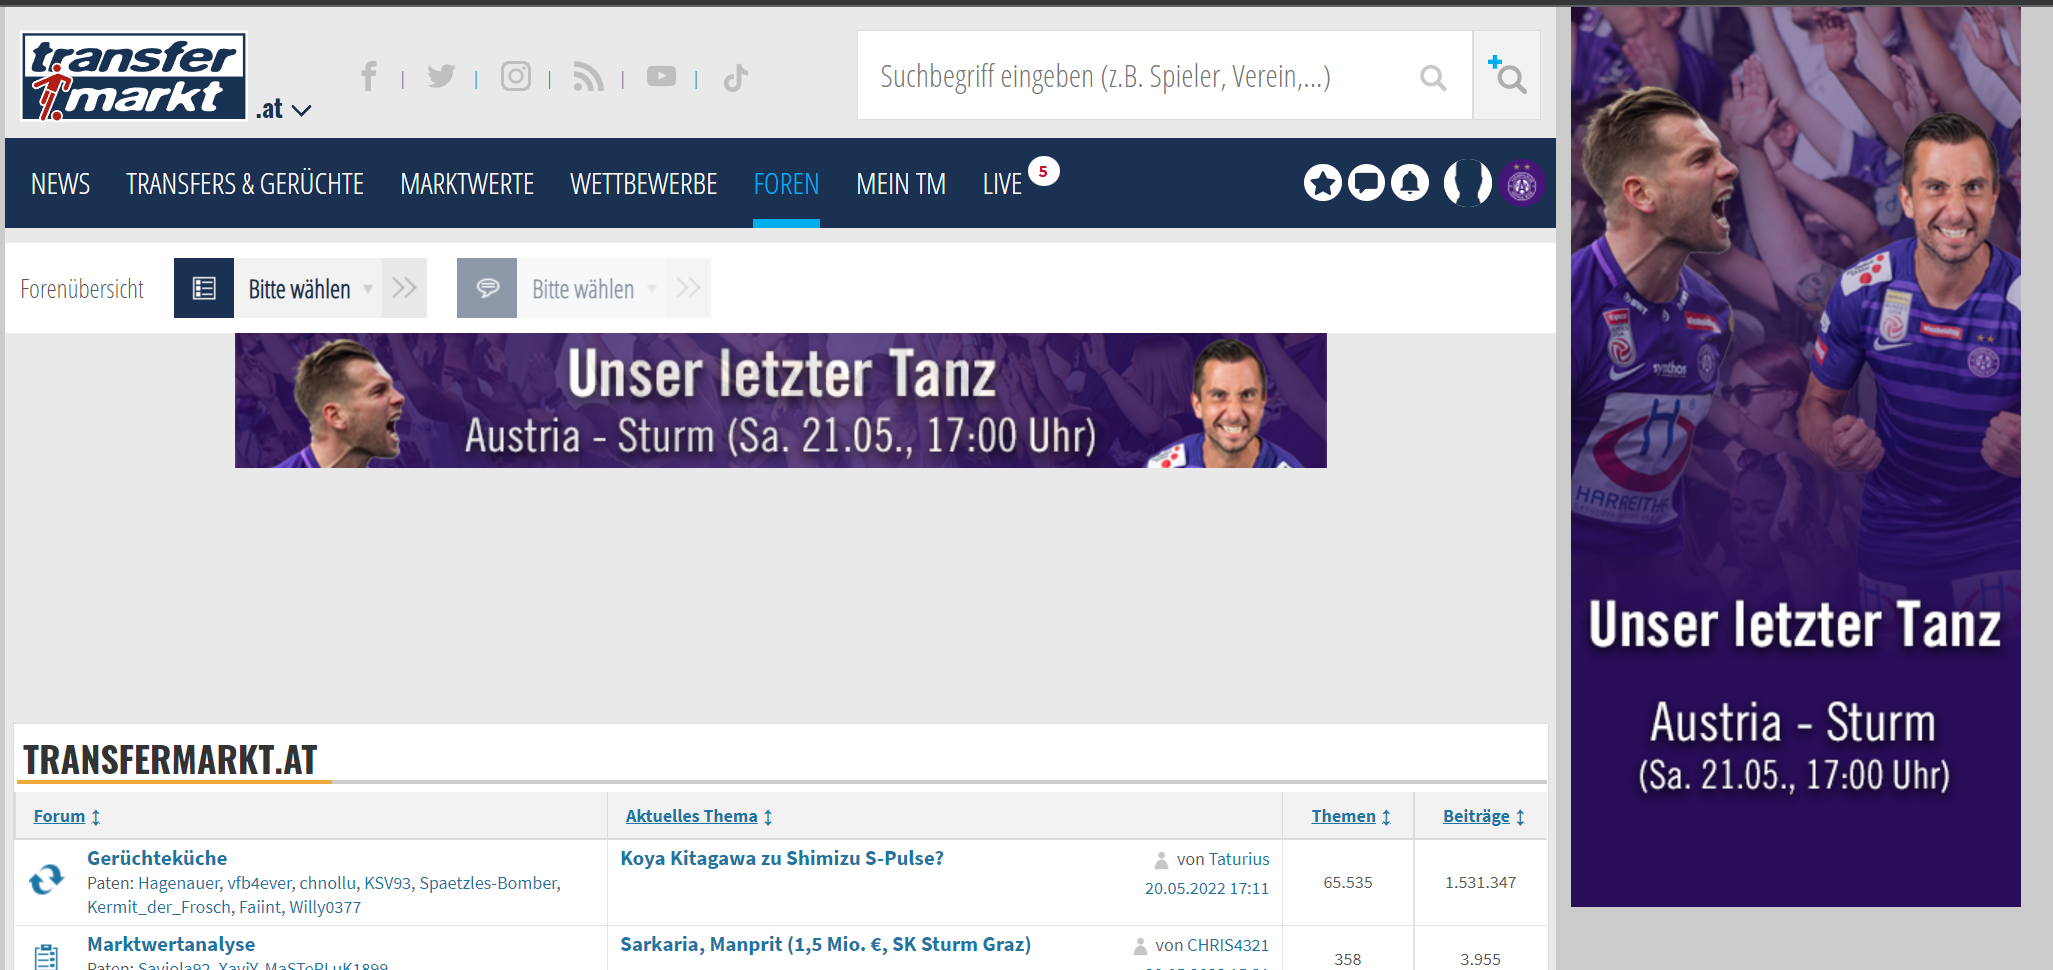Open Sarkaria, Manprit SK Sturm Graz thread

point(826,944)
